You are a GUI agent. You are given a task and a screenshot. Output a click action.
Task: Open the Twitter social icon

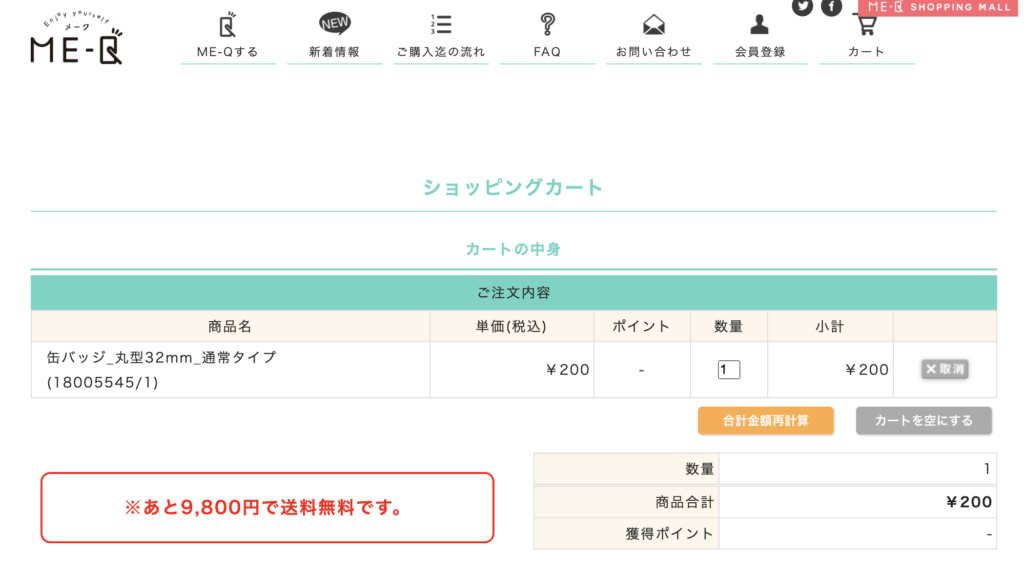click(802, 7)
